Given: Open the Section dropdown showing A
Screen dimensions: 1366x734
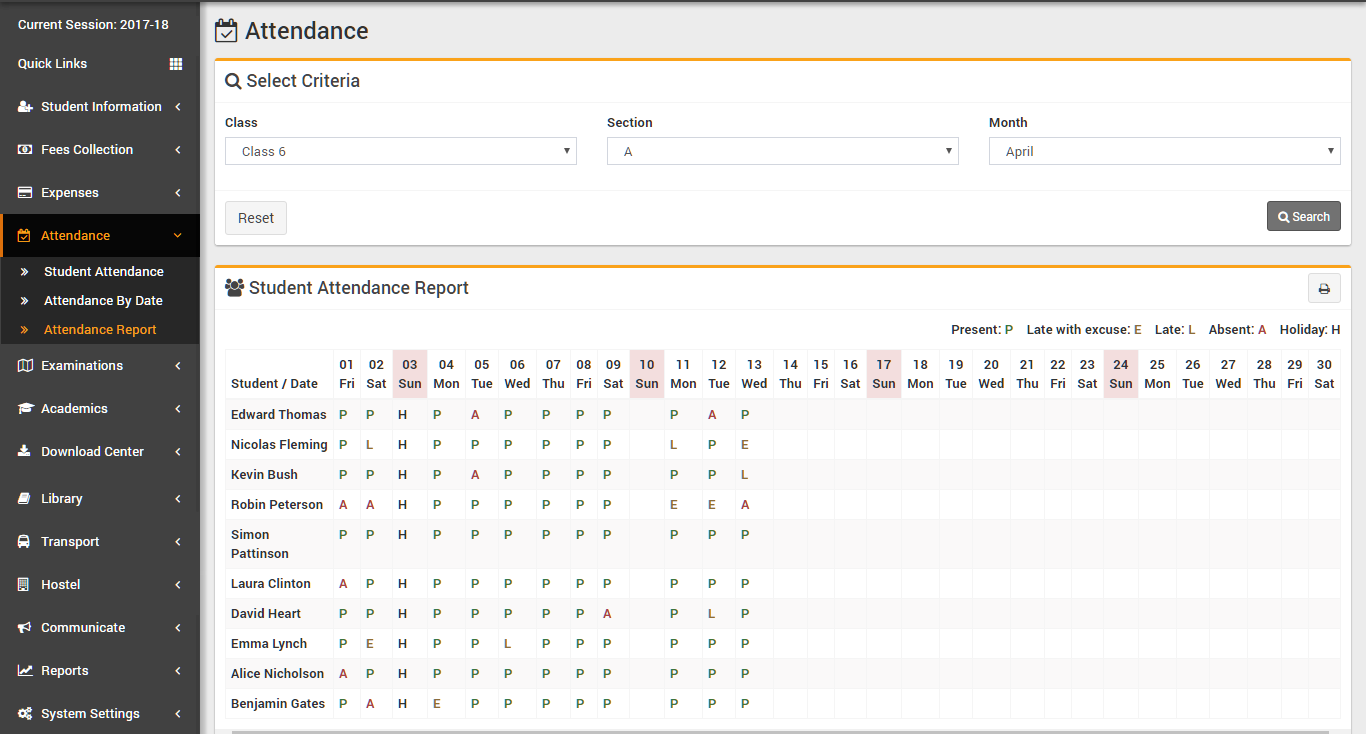Looking at the screenshot, I should coord(782,151).
